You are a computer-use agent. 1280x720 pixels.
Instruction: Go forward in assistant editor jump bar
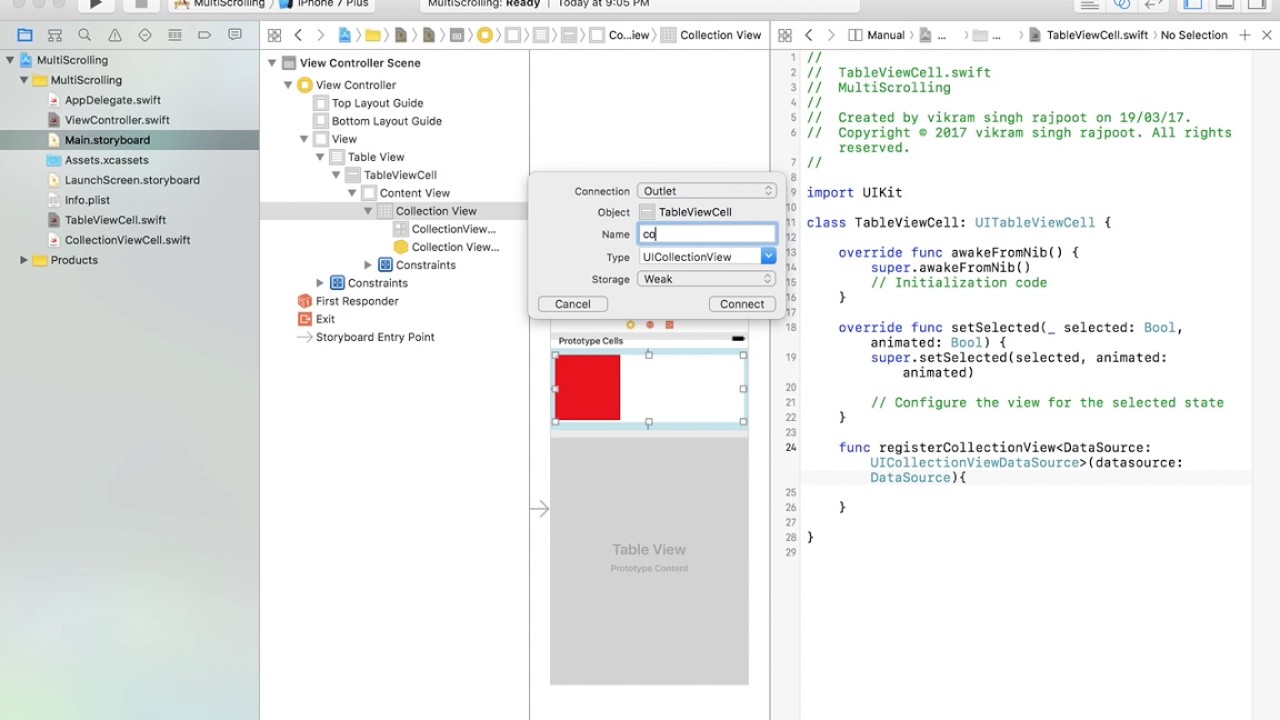coord(832,35)
